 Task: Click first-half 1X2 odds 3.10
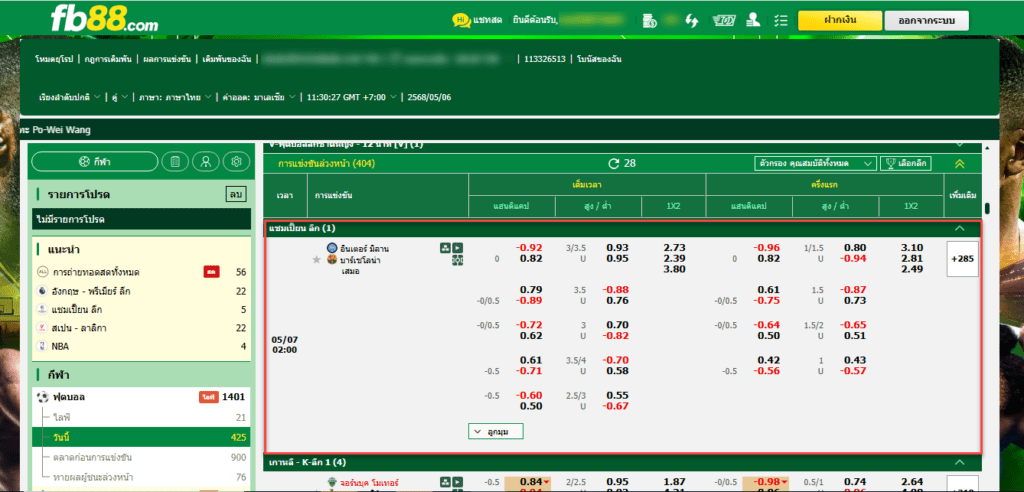pyautogui.click(x=912, y=248)
